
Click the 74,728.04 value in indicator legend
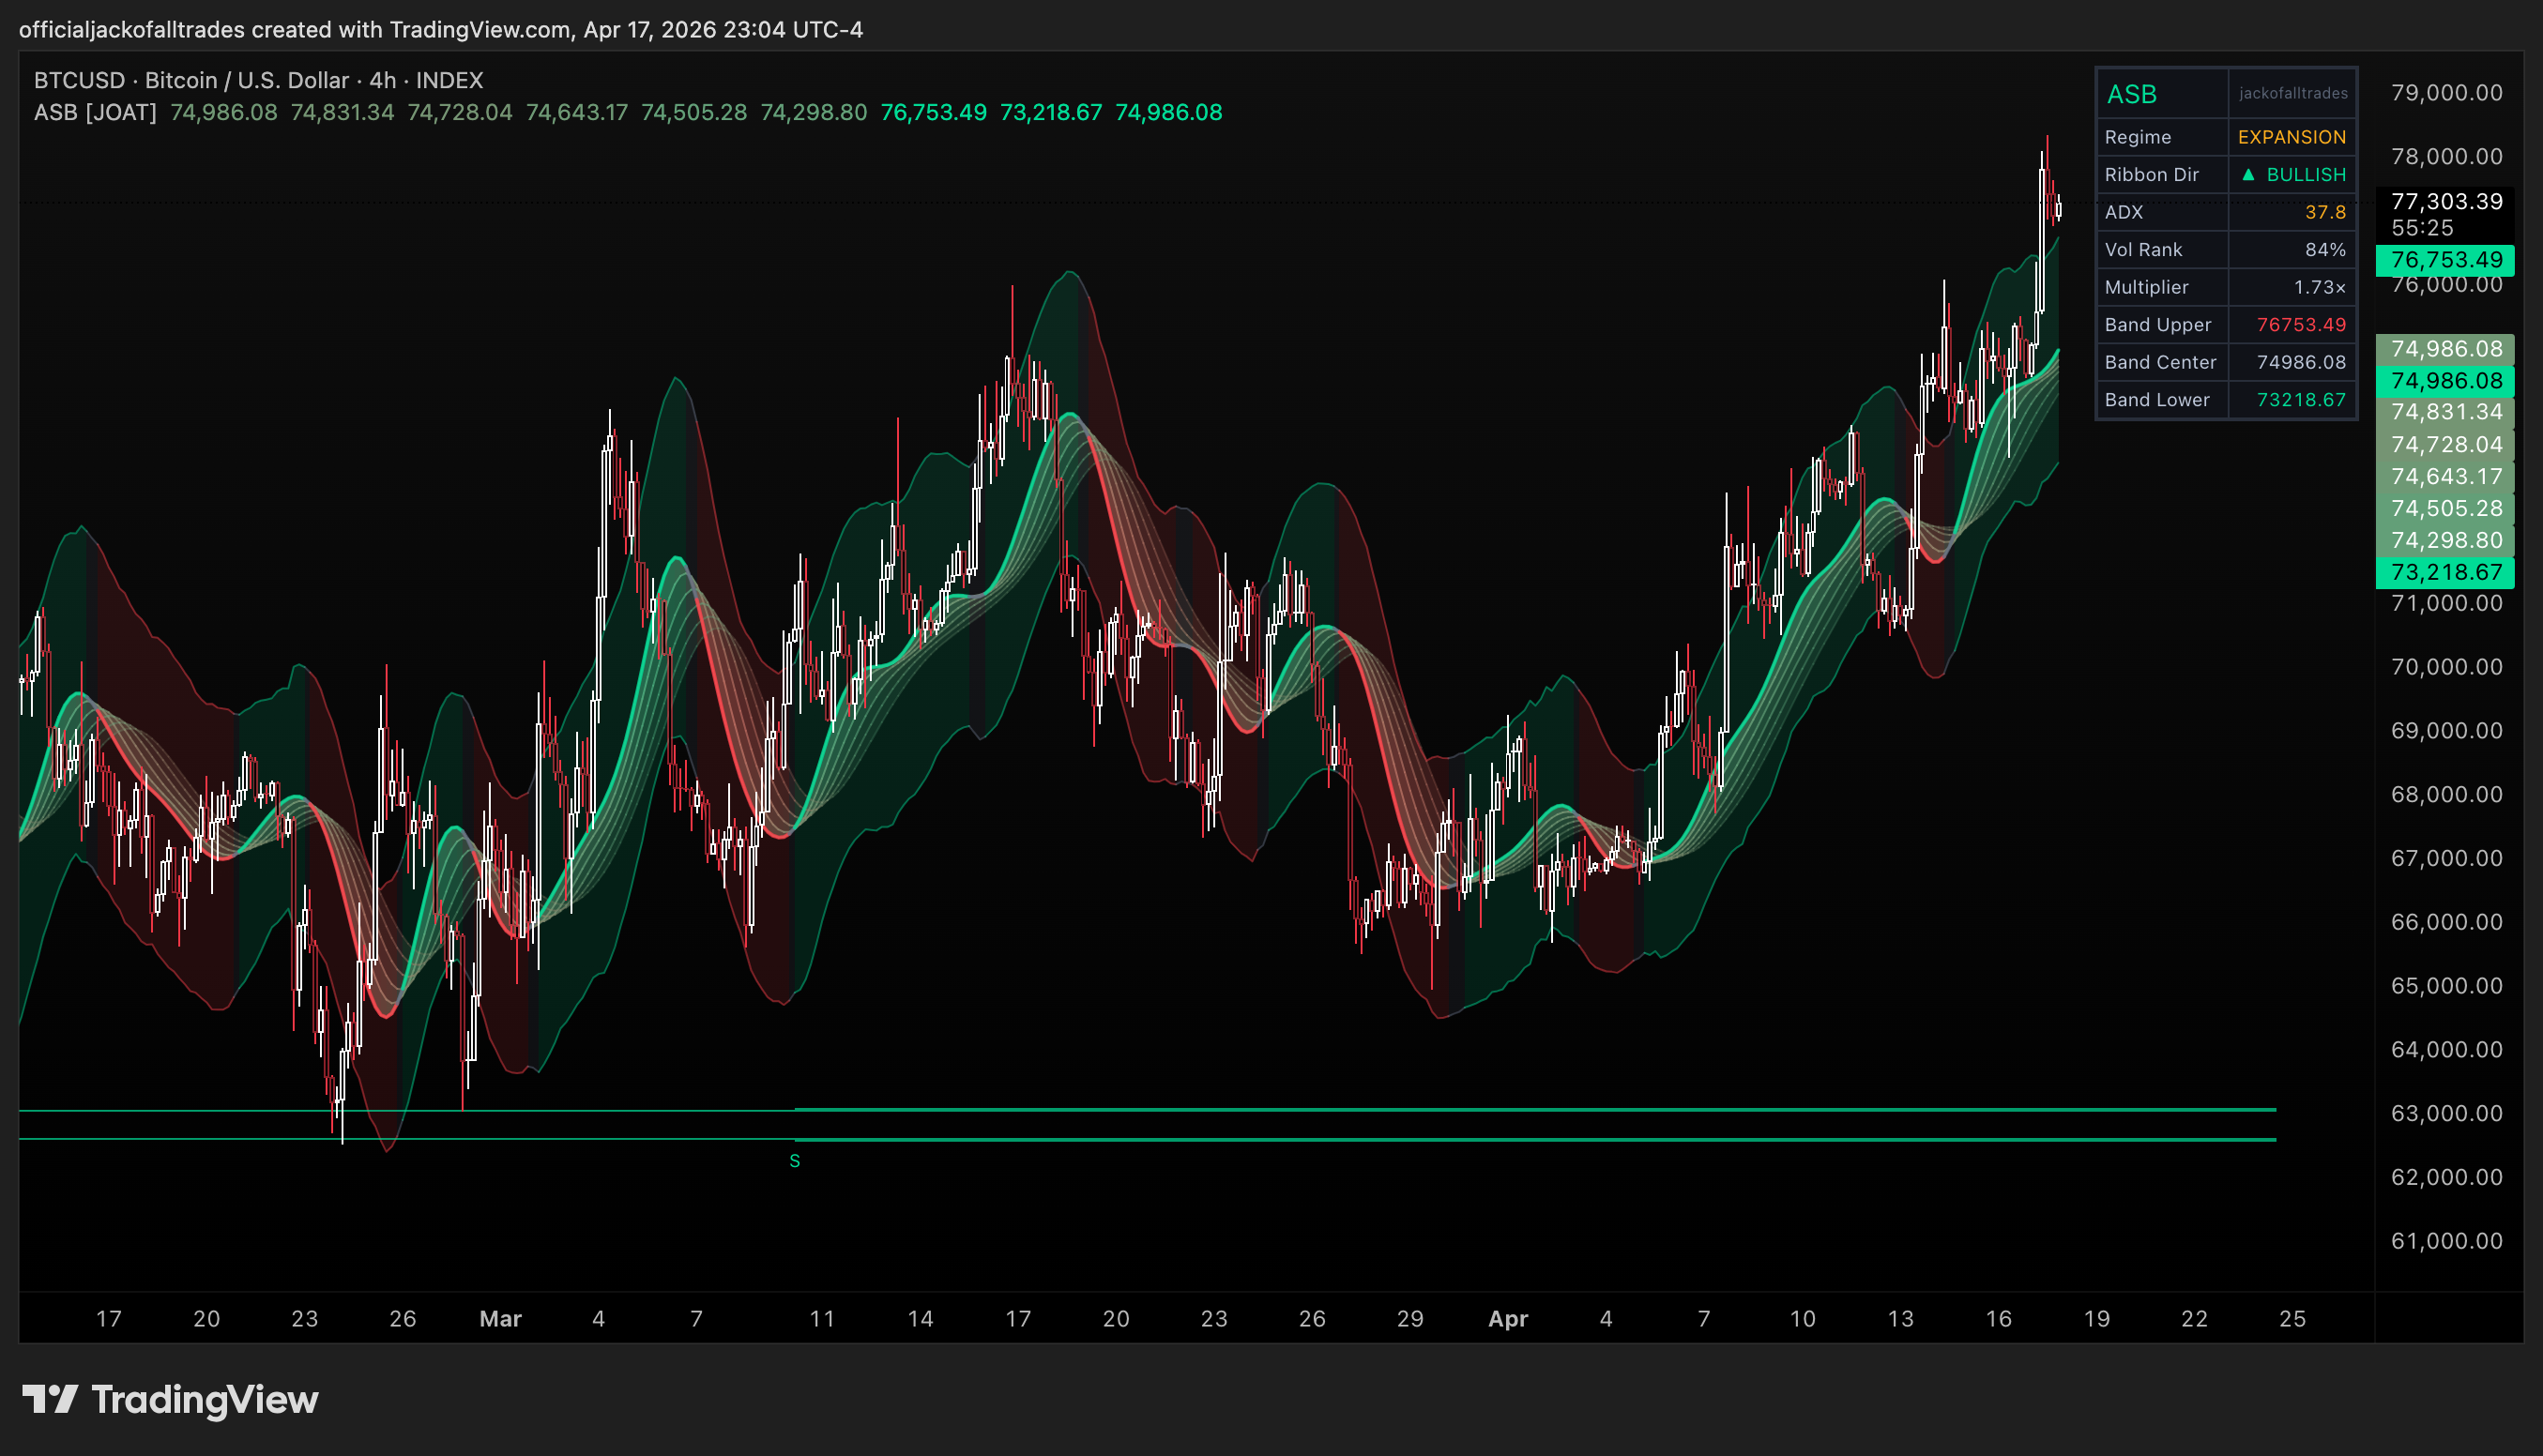coord(460,112)
